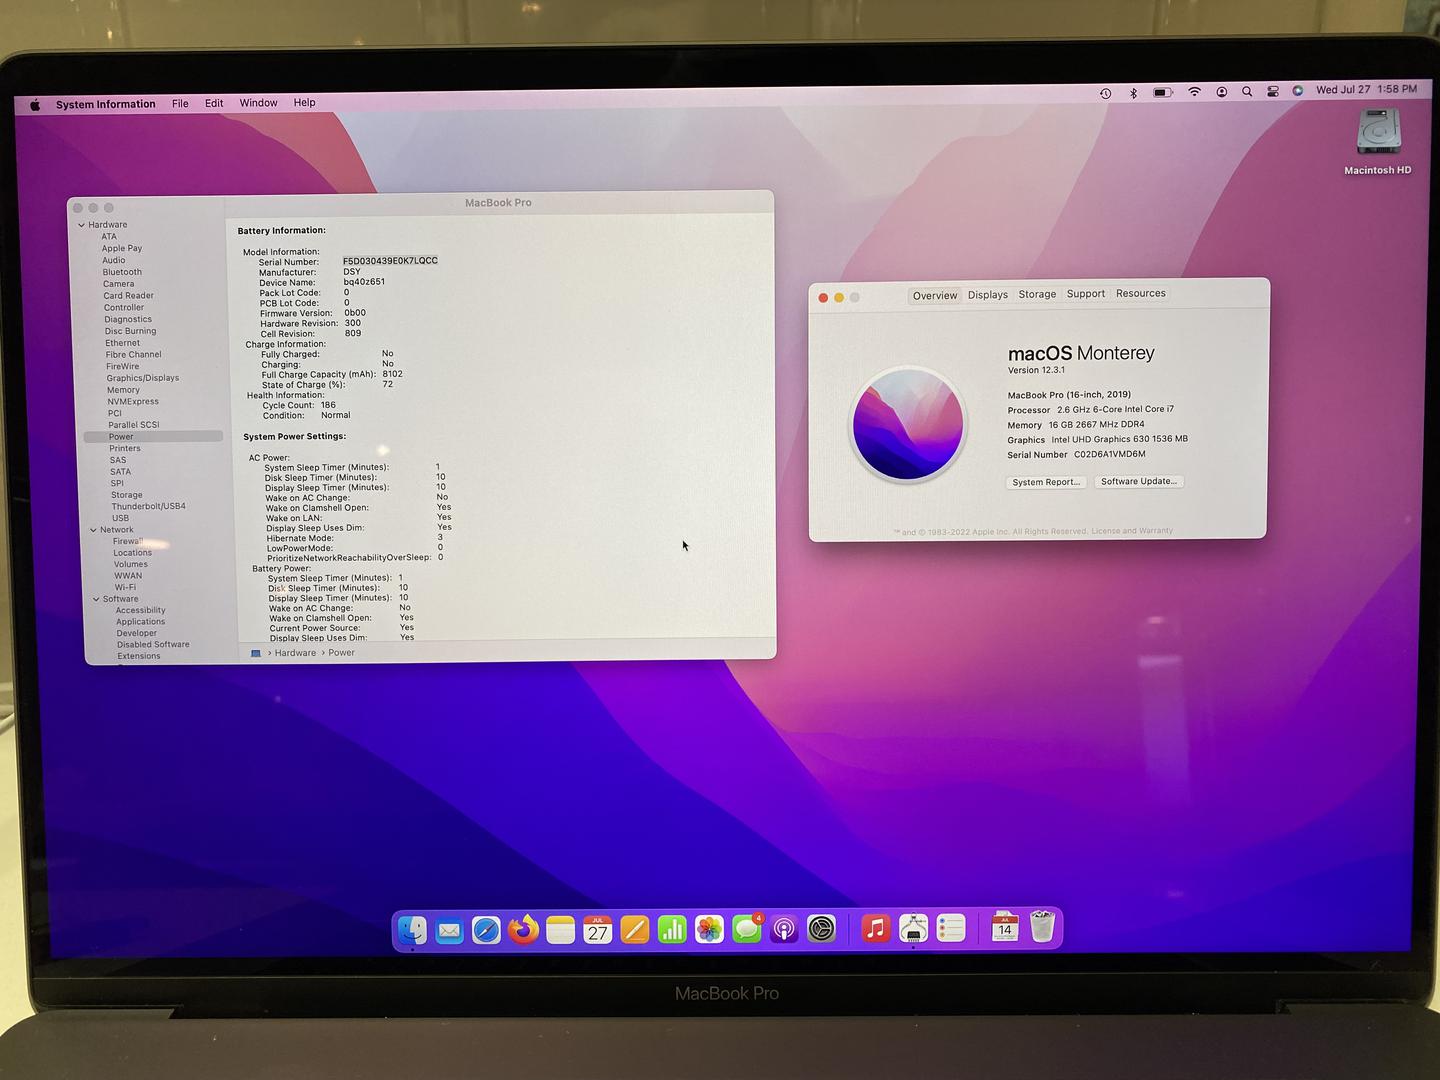Image resolution: width=1440 pixels, height=1080 pixels.
Task: Click System Information icon in Dock
Action: pos(913,929)
